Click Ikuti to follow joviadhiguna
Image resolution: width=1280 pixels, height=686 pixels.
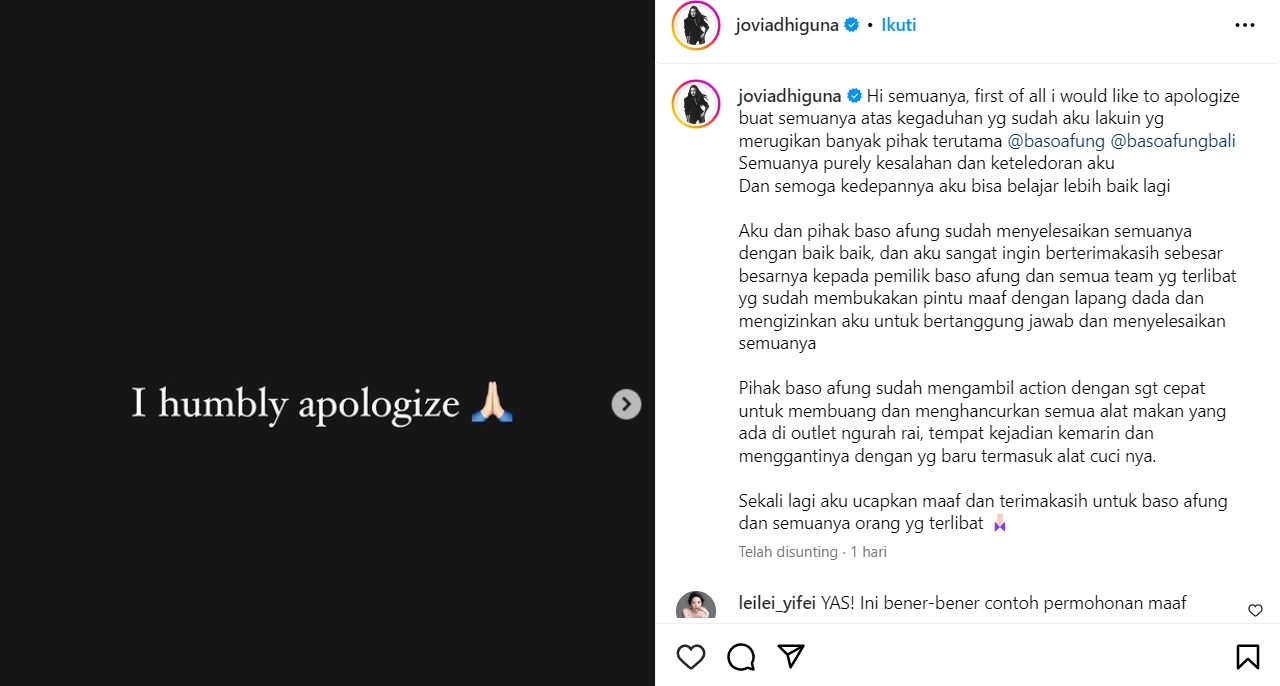(x=899, y=25)
